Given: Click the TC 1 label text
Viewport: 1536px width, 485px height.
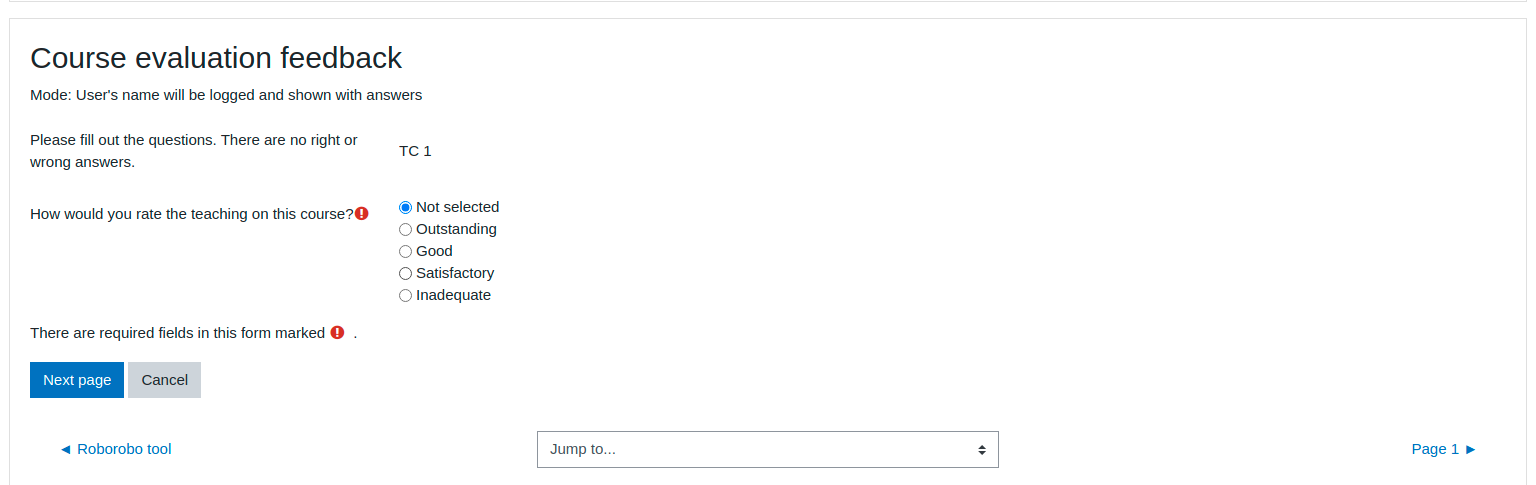Looking at the screenshot, I should [x=415, y=151].
